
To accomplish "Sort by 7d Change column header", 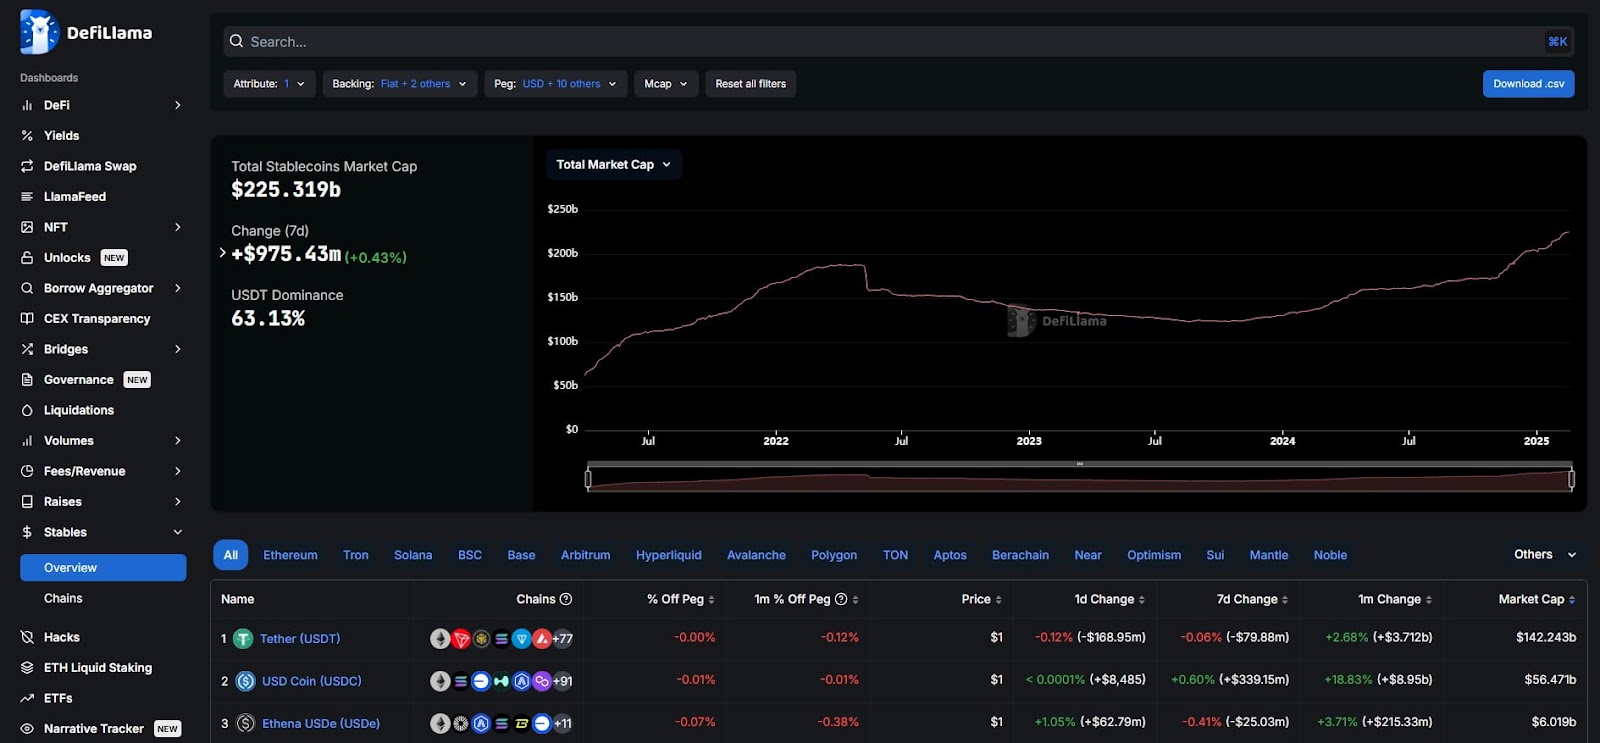I will 1252,599.
